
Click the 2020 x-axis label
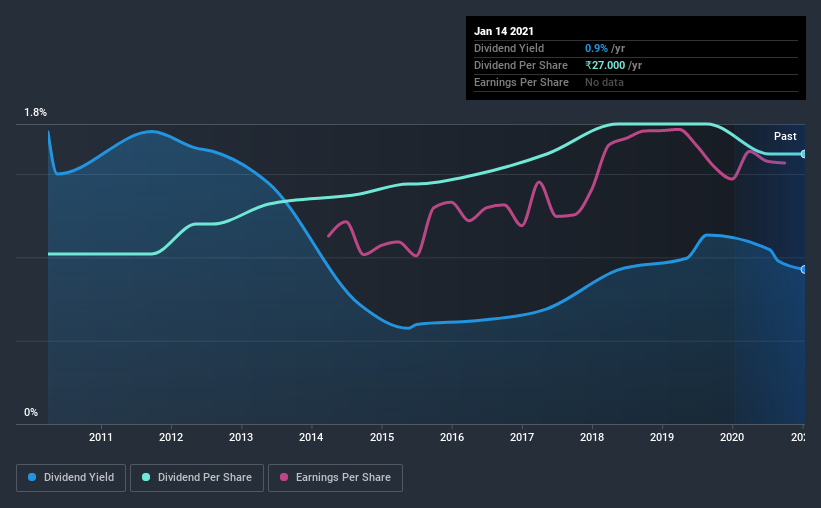click(732, 437)
